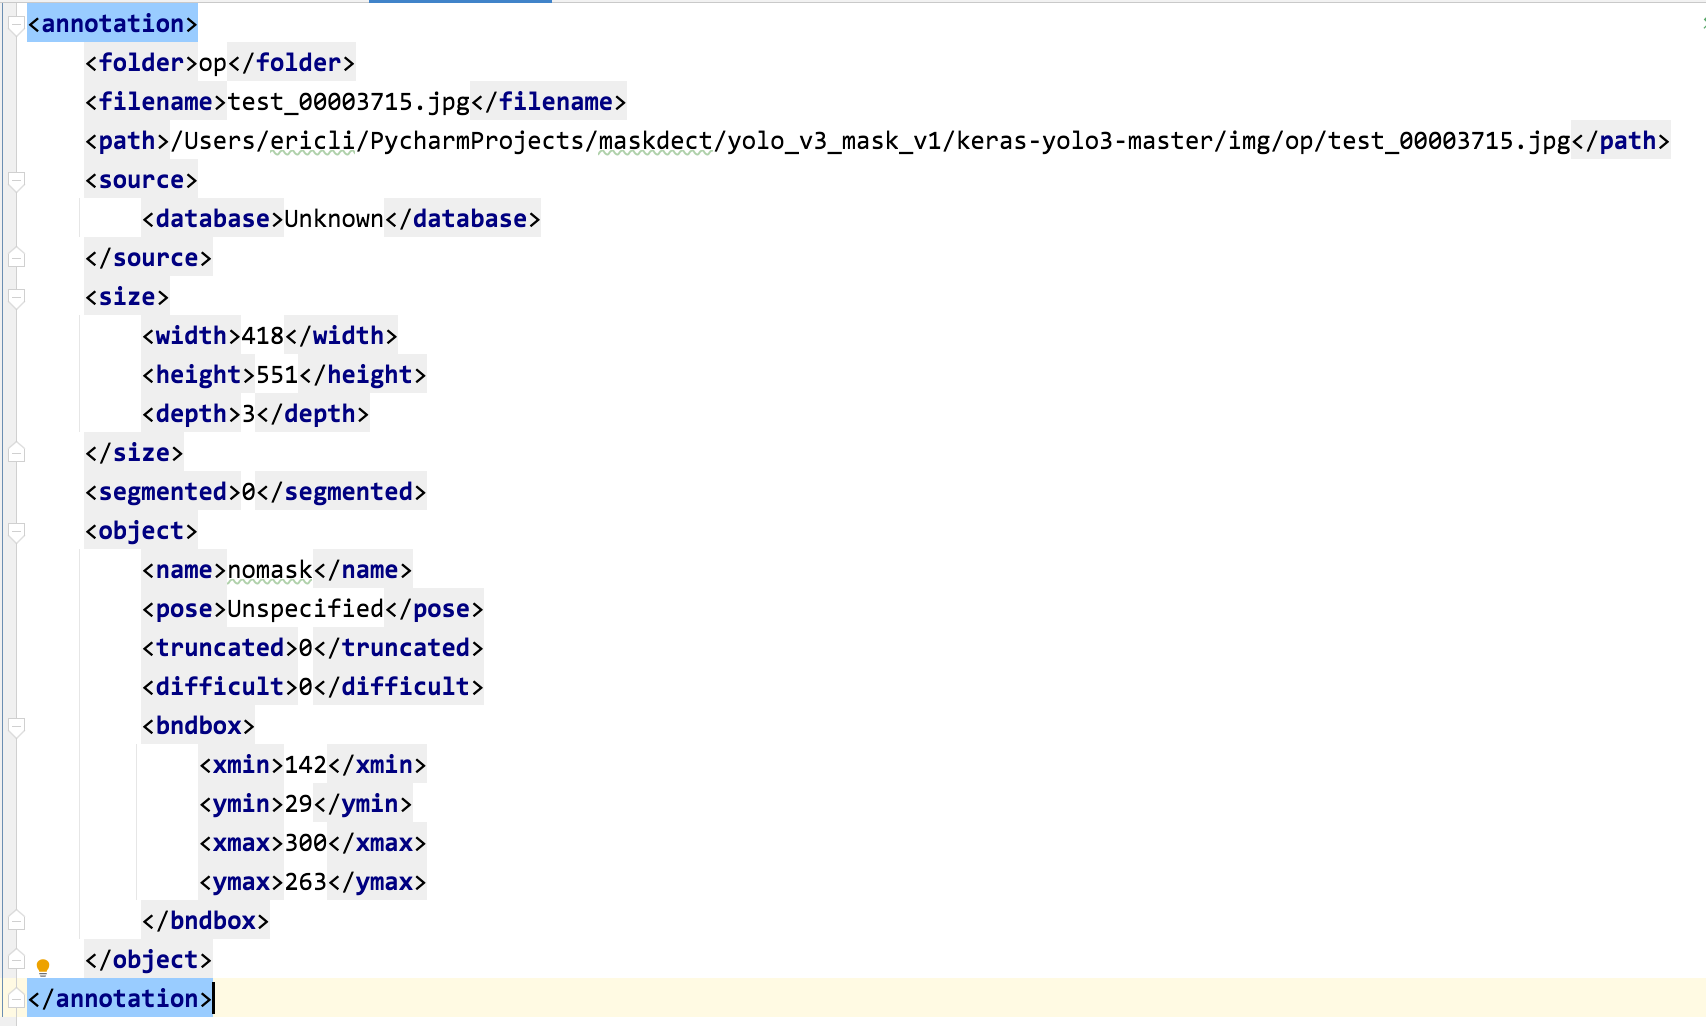Click the nomask name value
The image size is (1706, 1026).
tap(269, 570)
